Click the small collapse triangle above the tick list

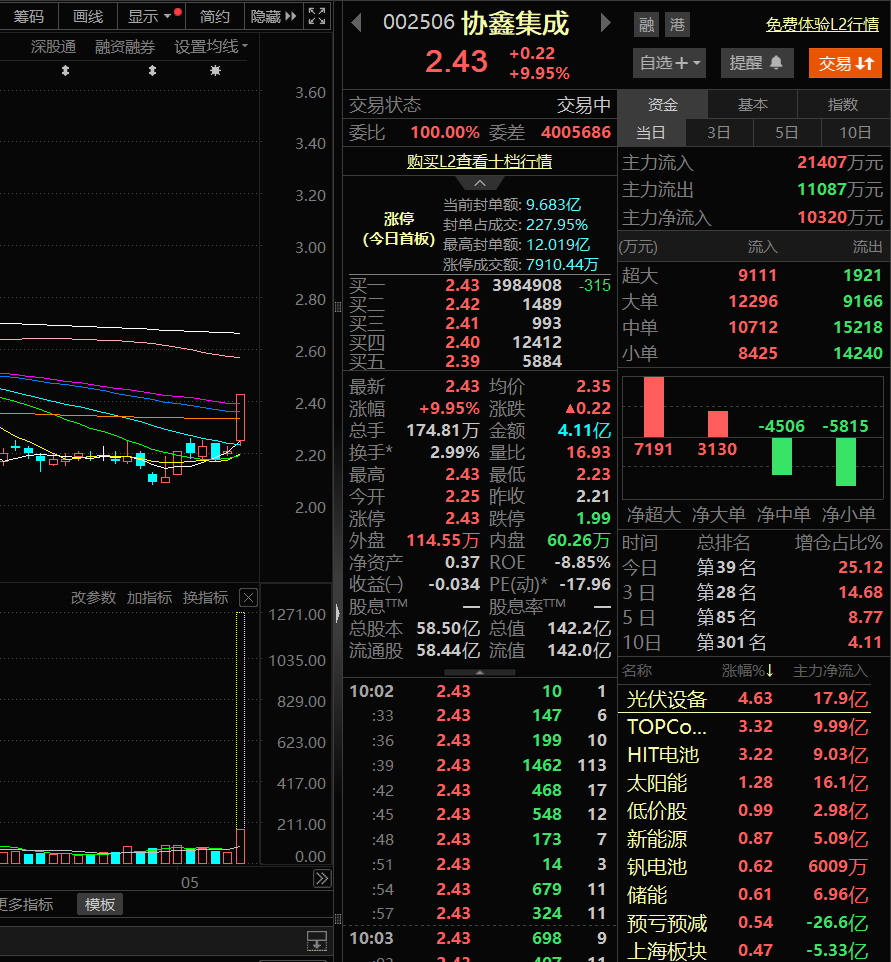tap(480, 672)
